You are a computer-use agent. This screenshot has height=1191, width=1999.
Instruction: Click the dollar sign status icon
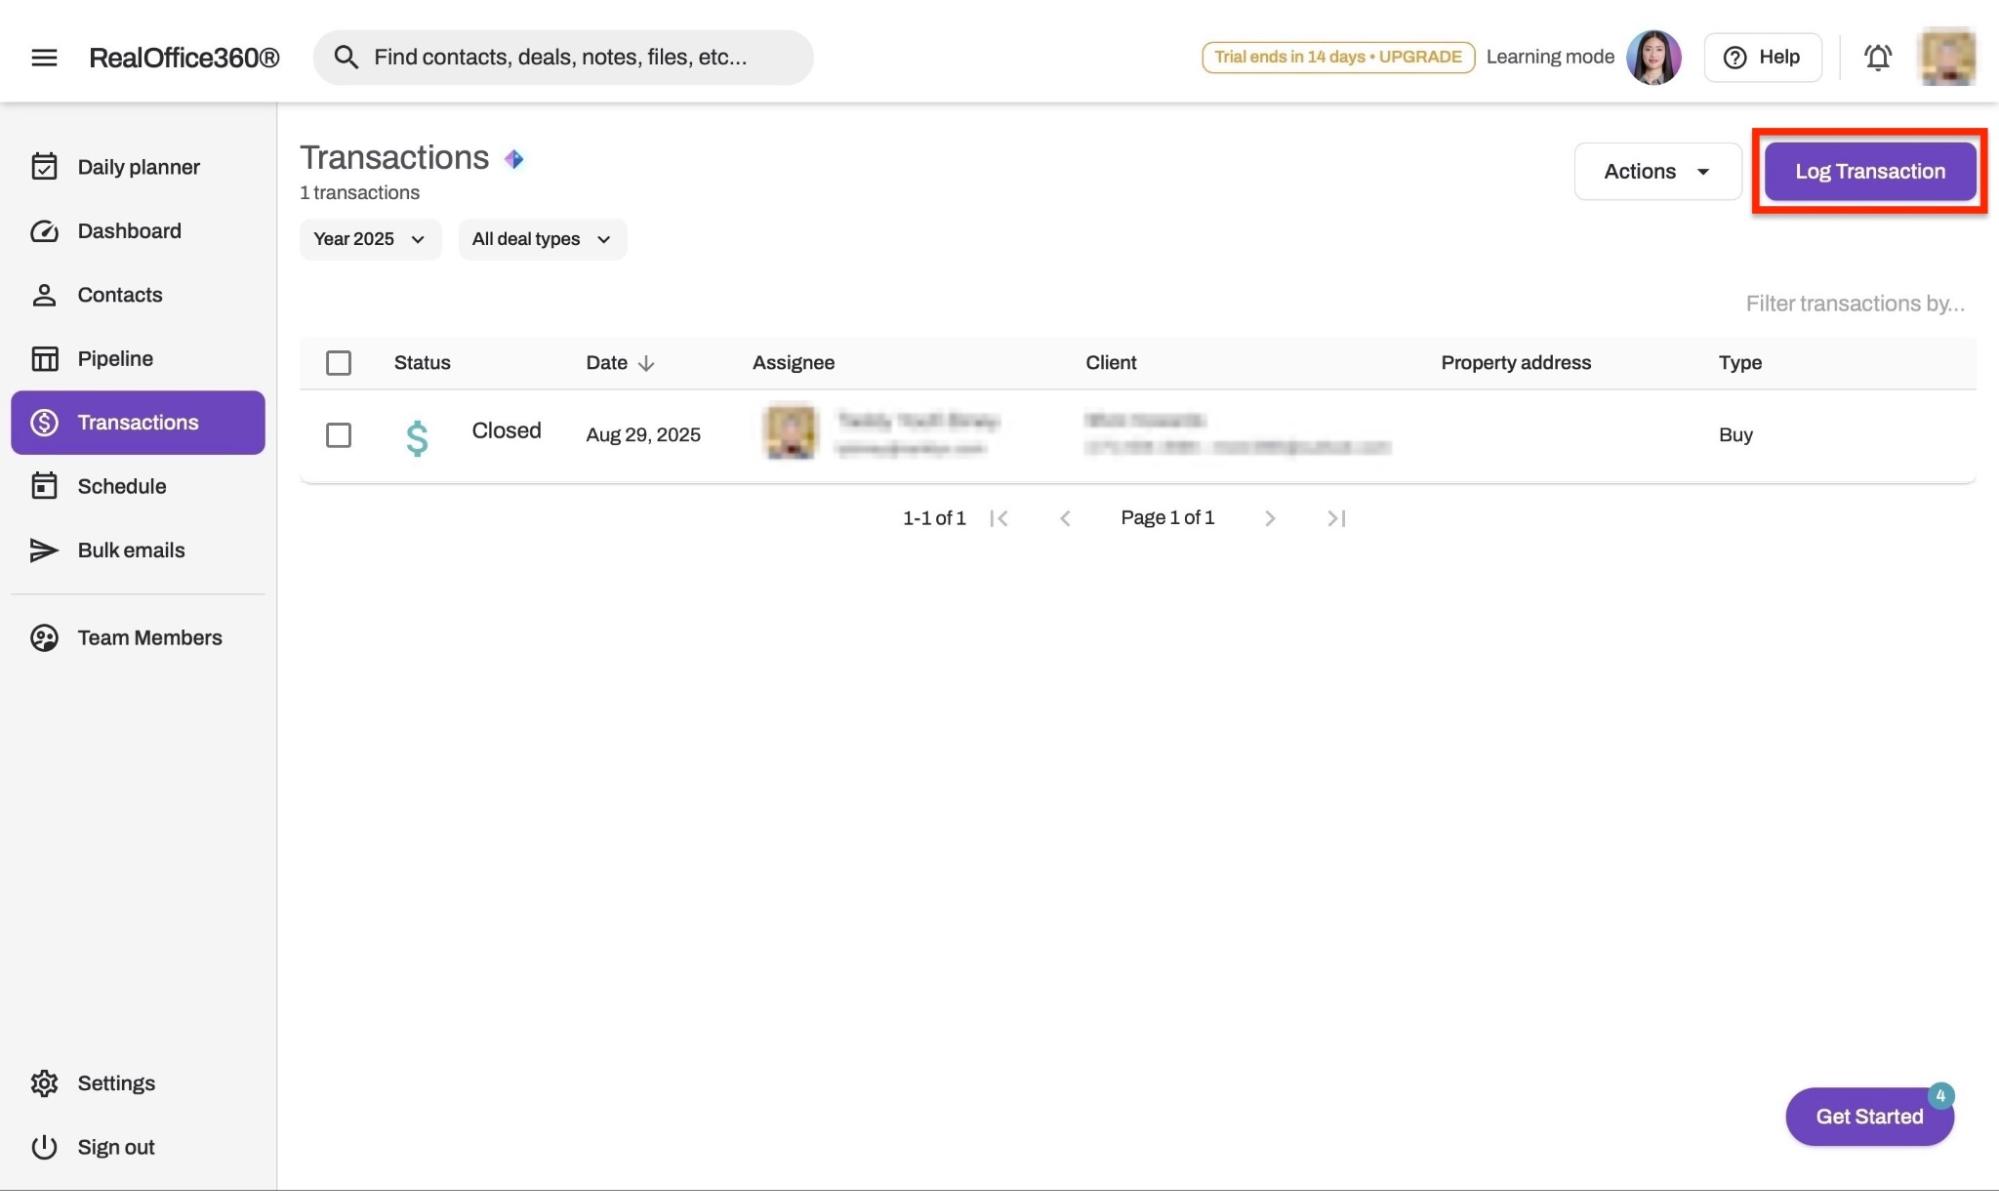[x=417, y=437]
